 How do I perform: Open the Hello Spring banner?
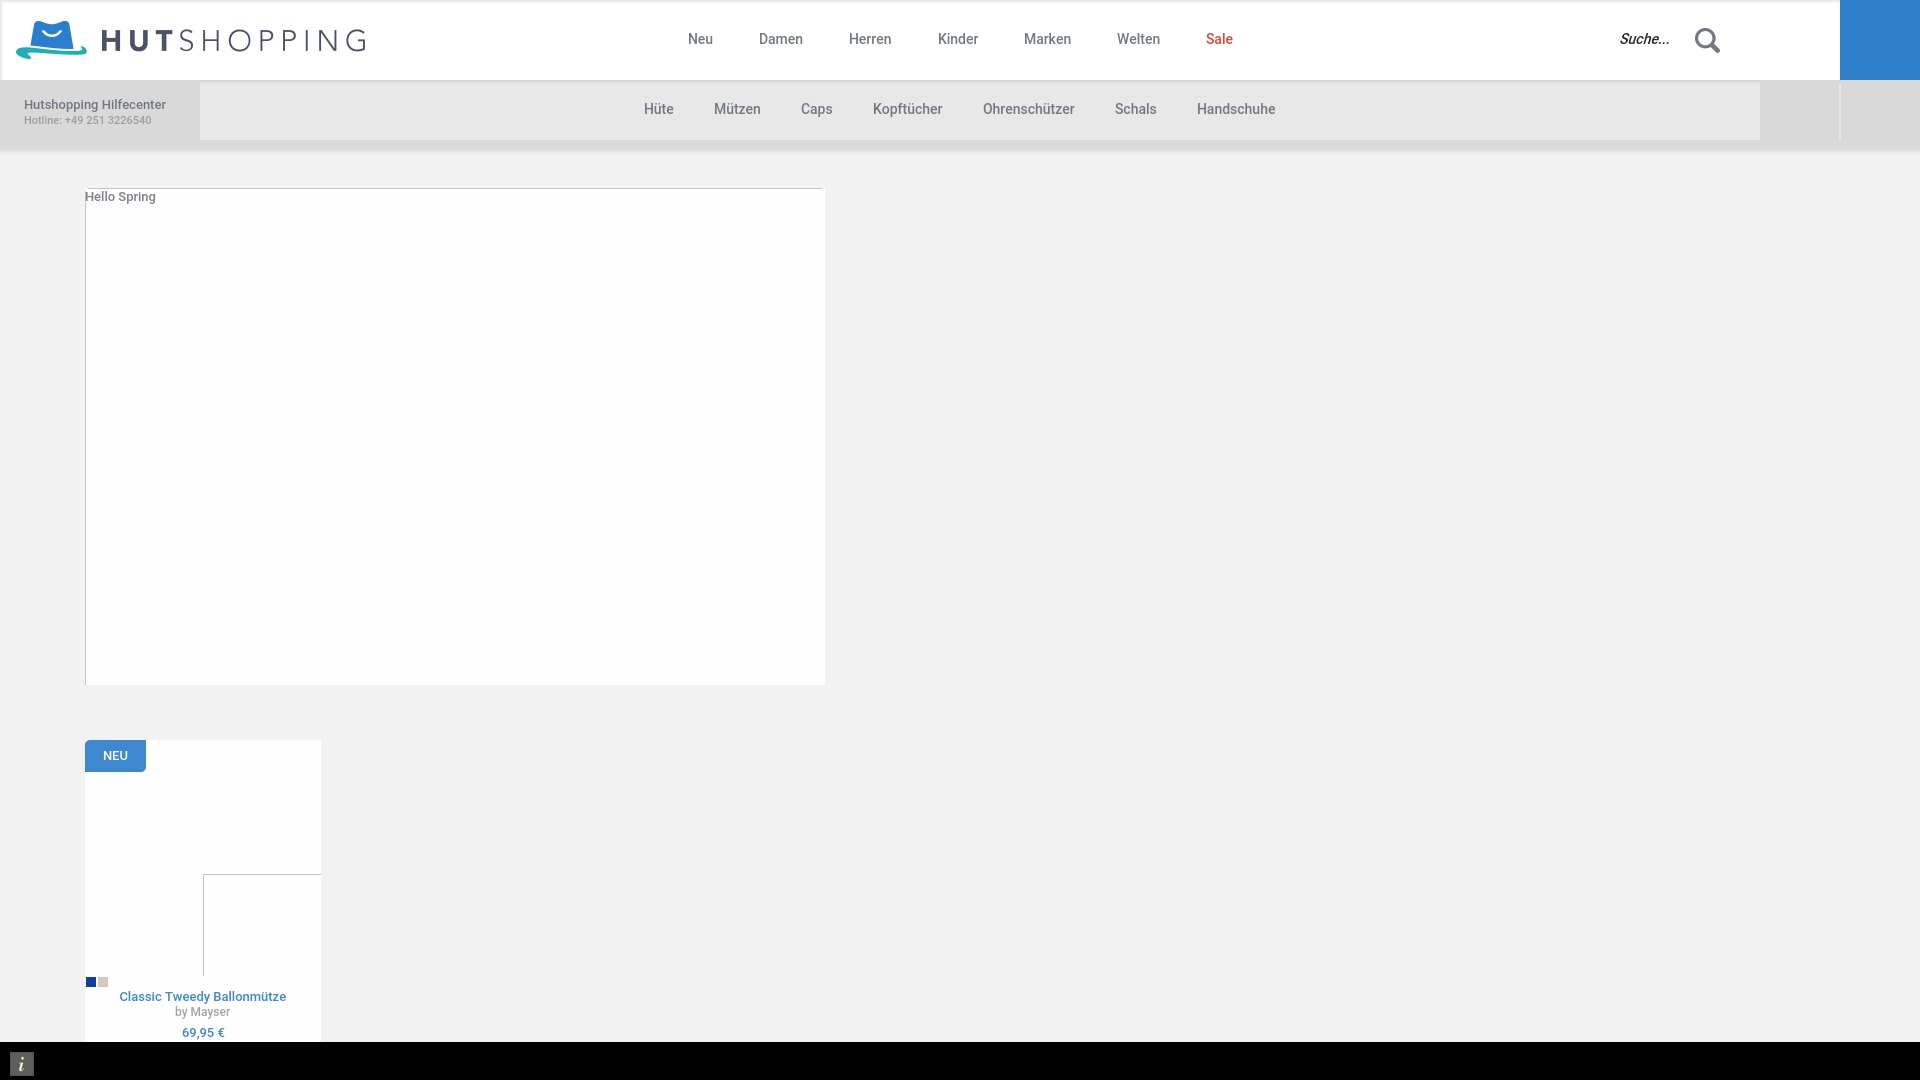click(x=455, y=437)
